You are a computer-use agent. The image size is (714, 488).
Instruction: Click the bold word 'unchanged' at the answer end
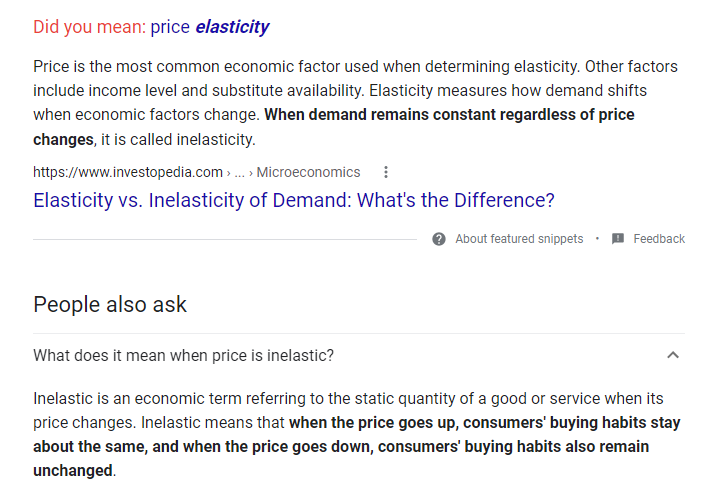pos(72,470)
